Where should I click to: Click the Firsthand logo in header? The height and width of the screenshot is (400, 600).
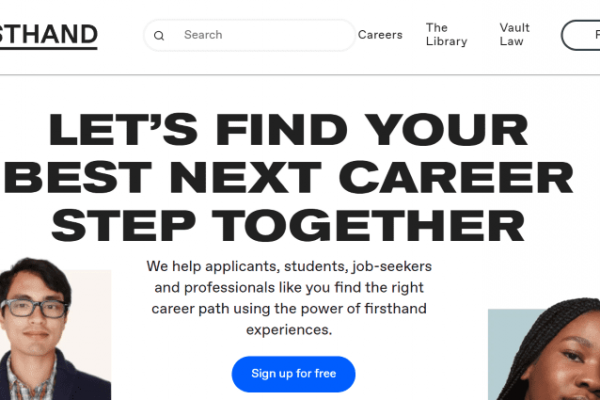[49, 36]
